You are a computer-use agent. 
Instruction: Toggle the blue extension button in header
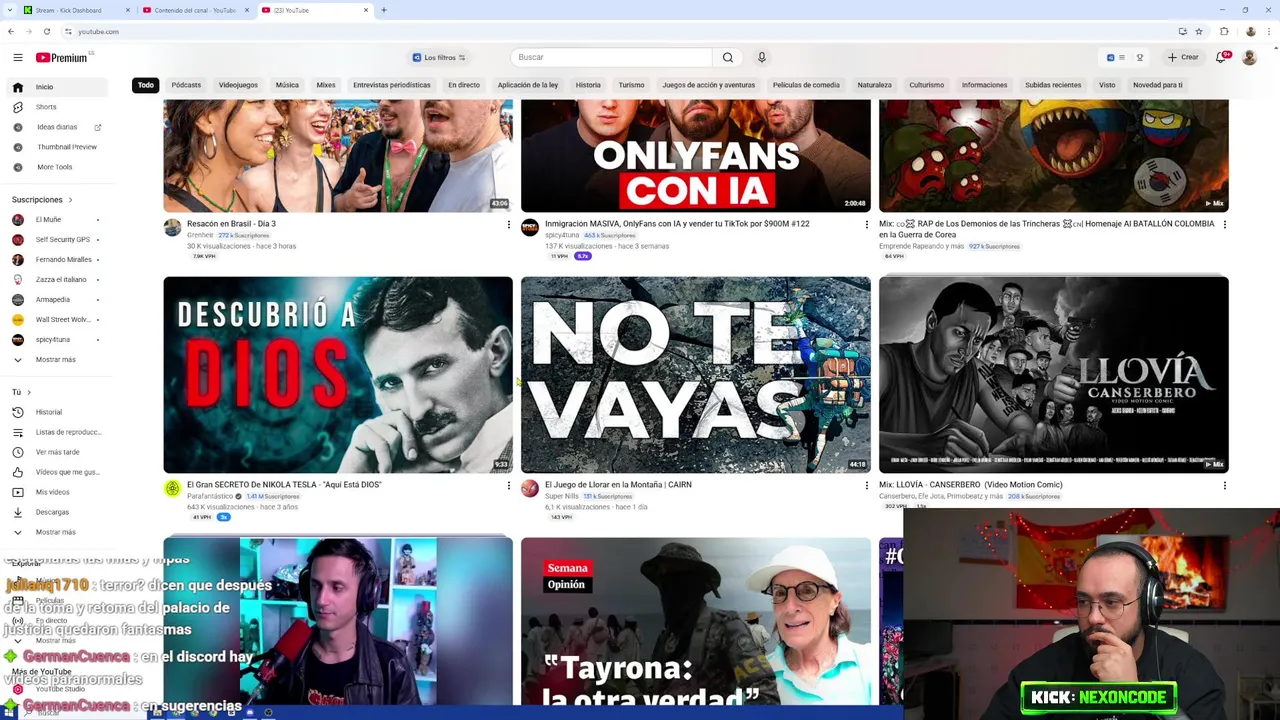pyautogui.click(x=1110, y=58)
